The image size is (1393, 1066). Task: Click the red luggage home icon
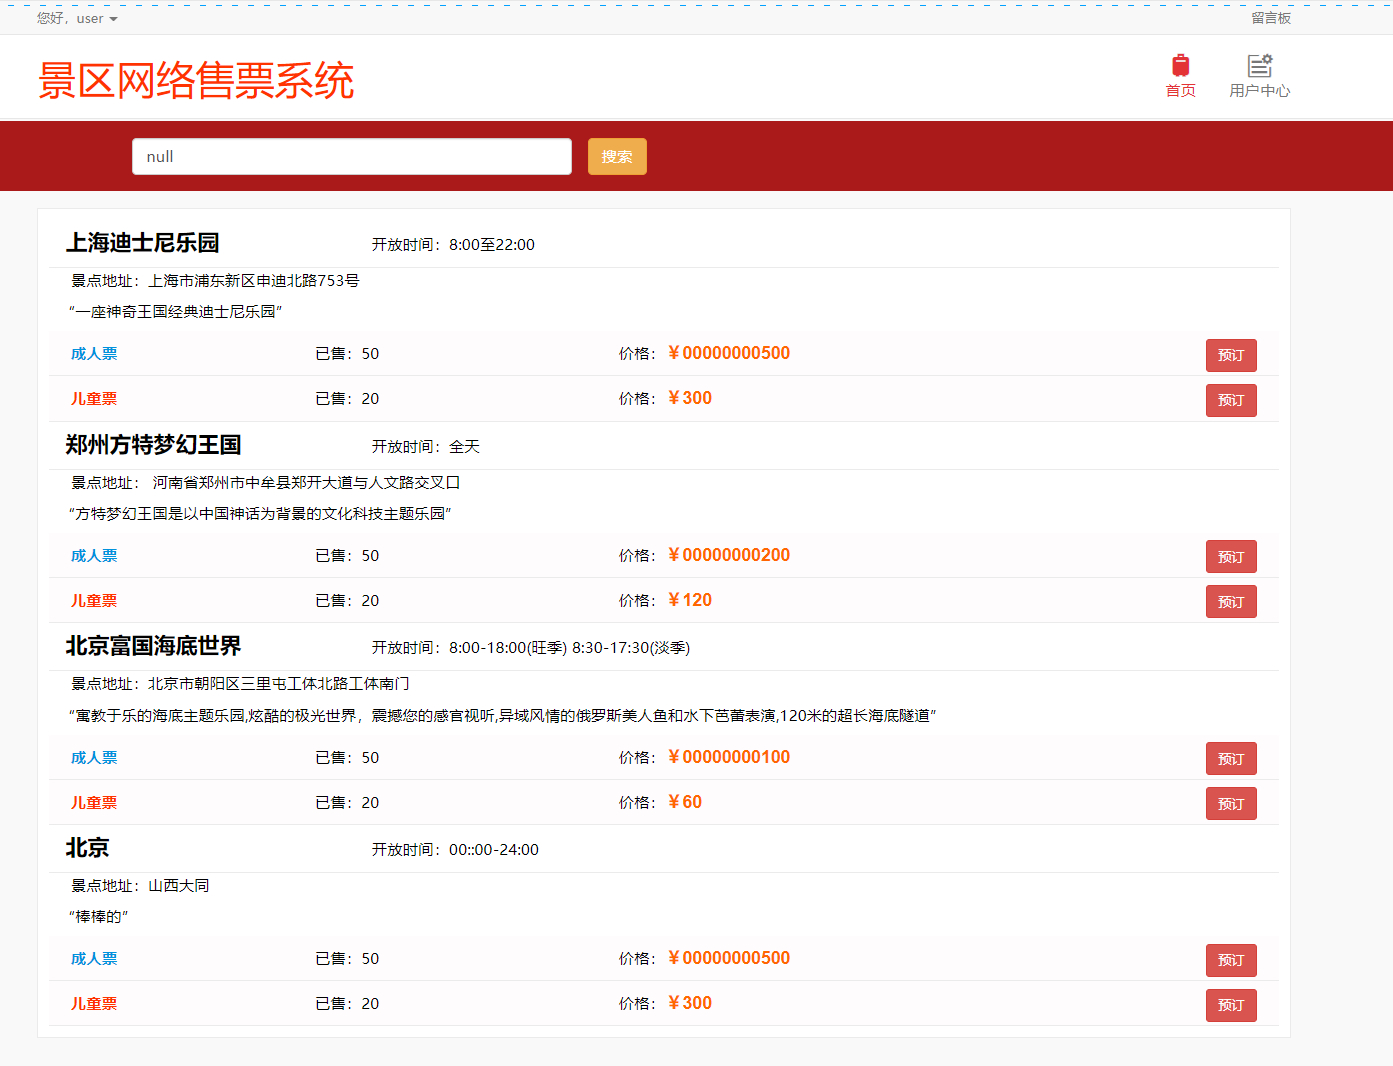point(1181,66)
